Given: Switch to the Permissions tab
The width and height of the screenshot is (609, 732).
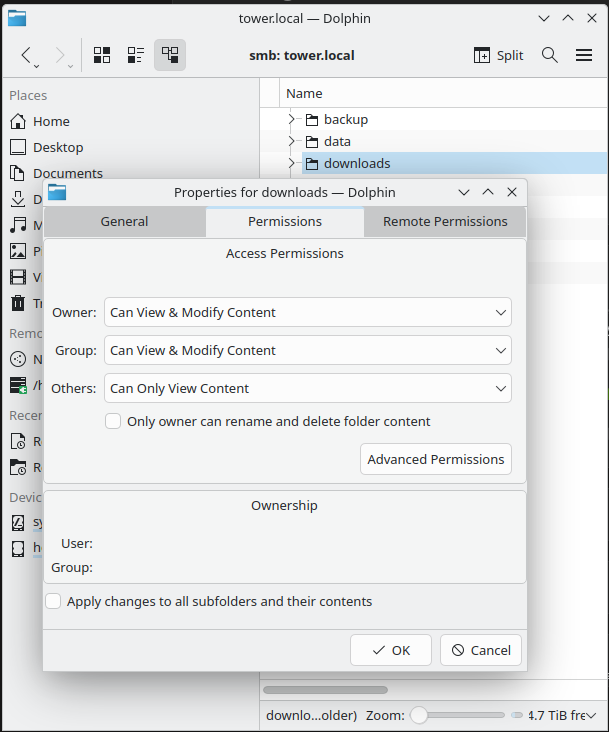Looking at the screenshot, I should pos(285,221).
